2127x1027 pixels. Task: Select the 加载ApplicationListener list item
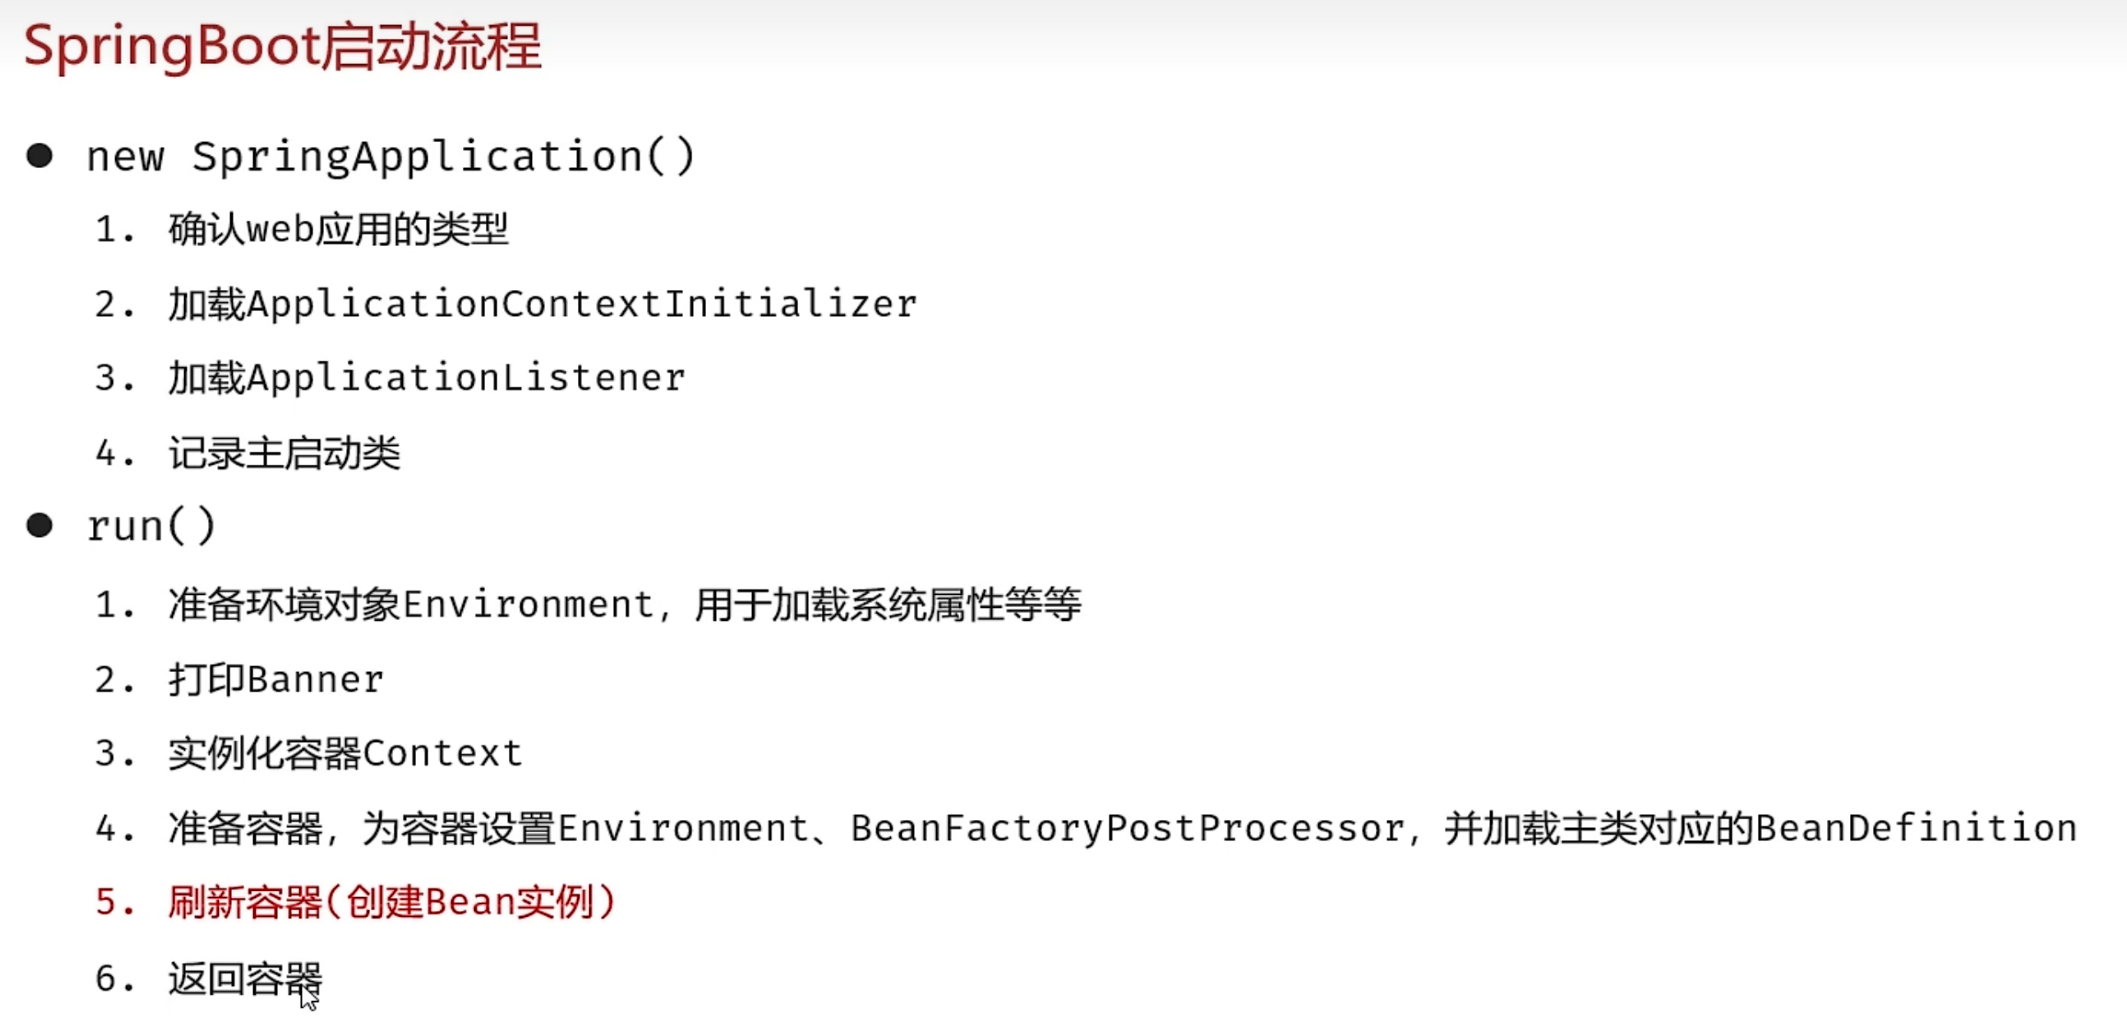[x=426, y=378]
